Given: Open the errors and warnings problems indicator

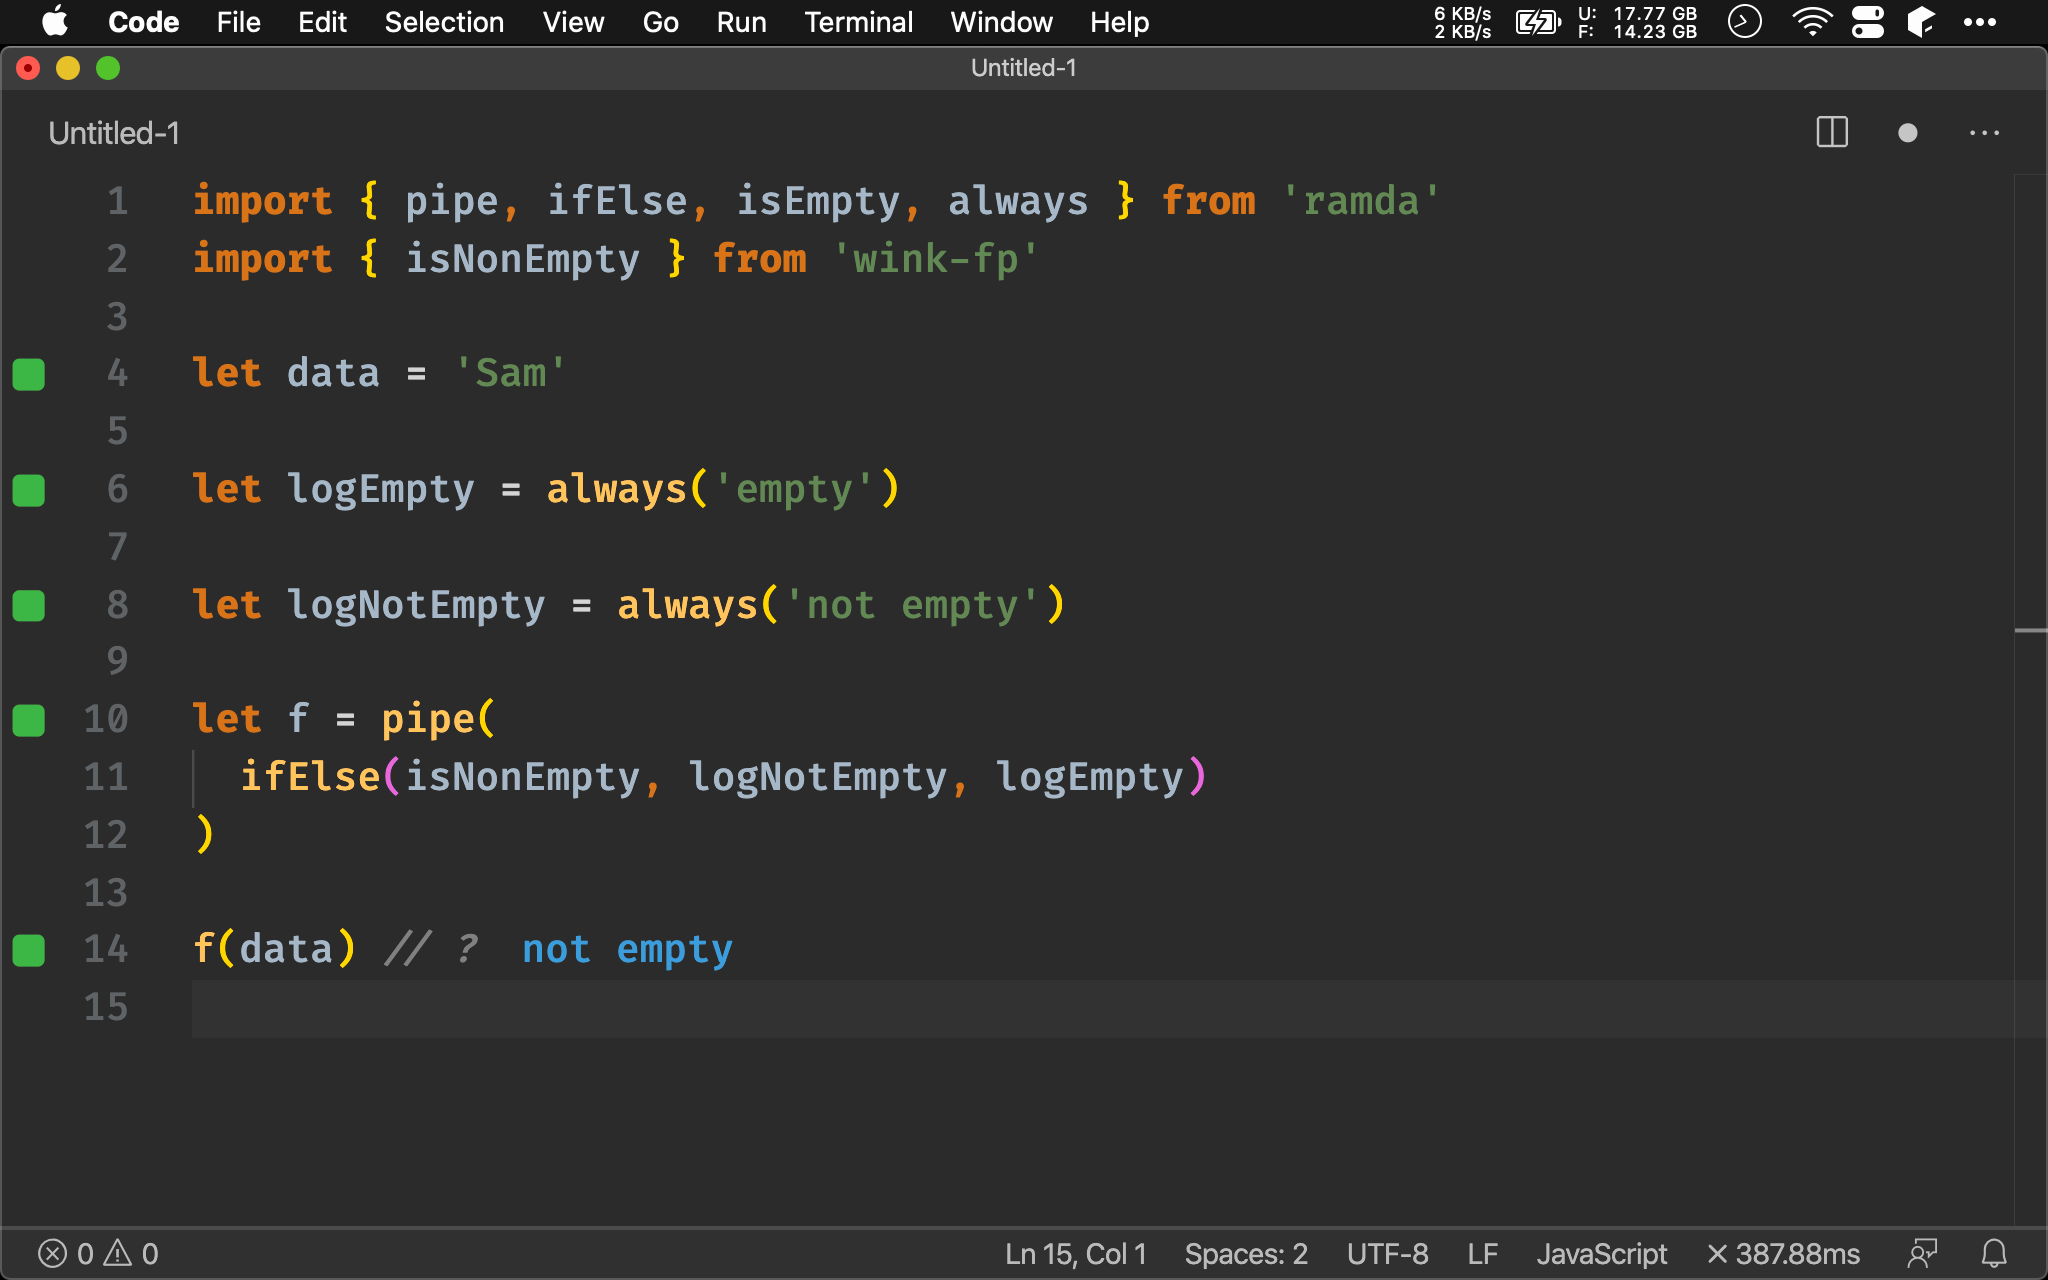Looking at the screenshot, I should tap(98, 1254).
